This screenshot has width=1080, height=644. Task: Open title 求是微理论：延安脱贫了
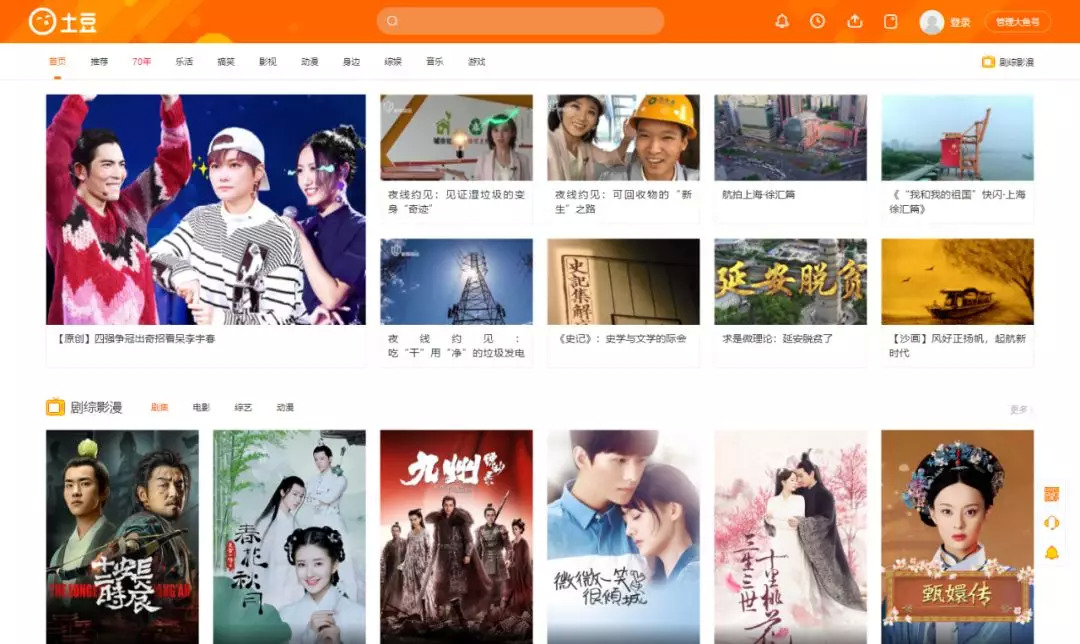coord(778,339)
